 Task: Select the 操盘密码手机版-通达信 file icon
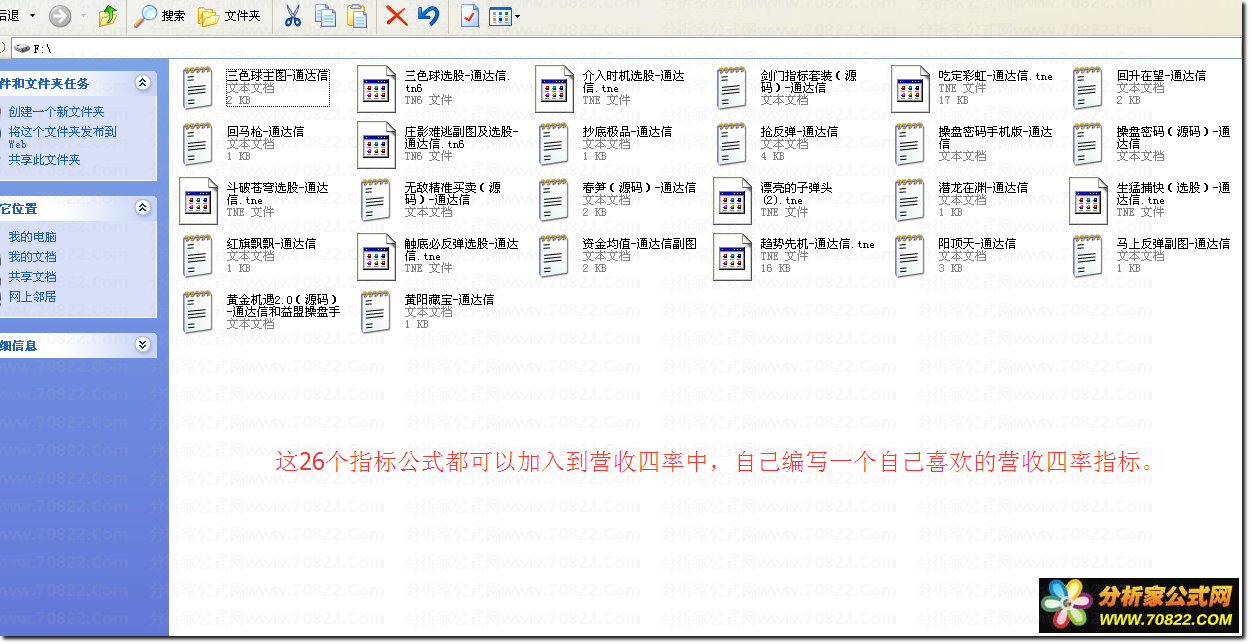point(911,144)
